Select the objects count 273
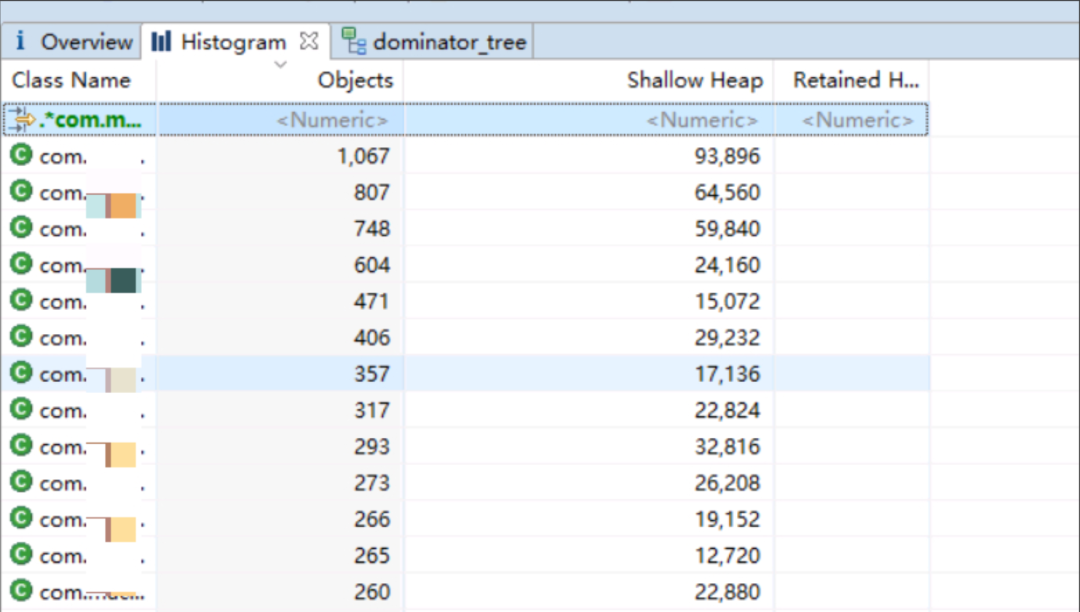 click(372, 483)
